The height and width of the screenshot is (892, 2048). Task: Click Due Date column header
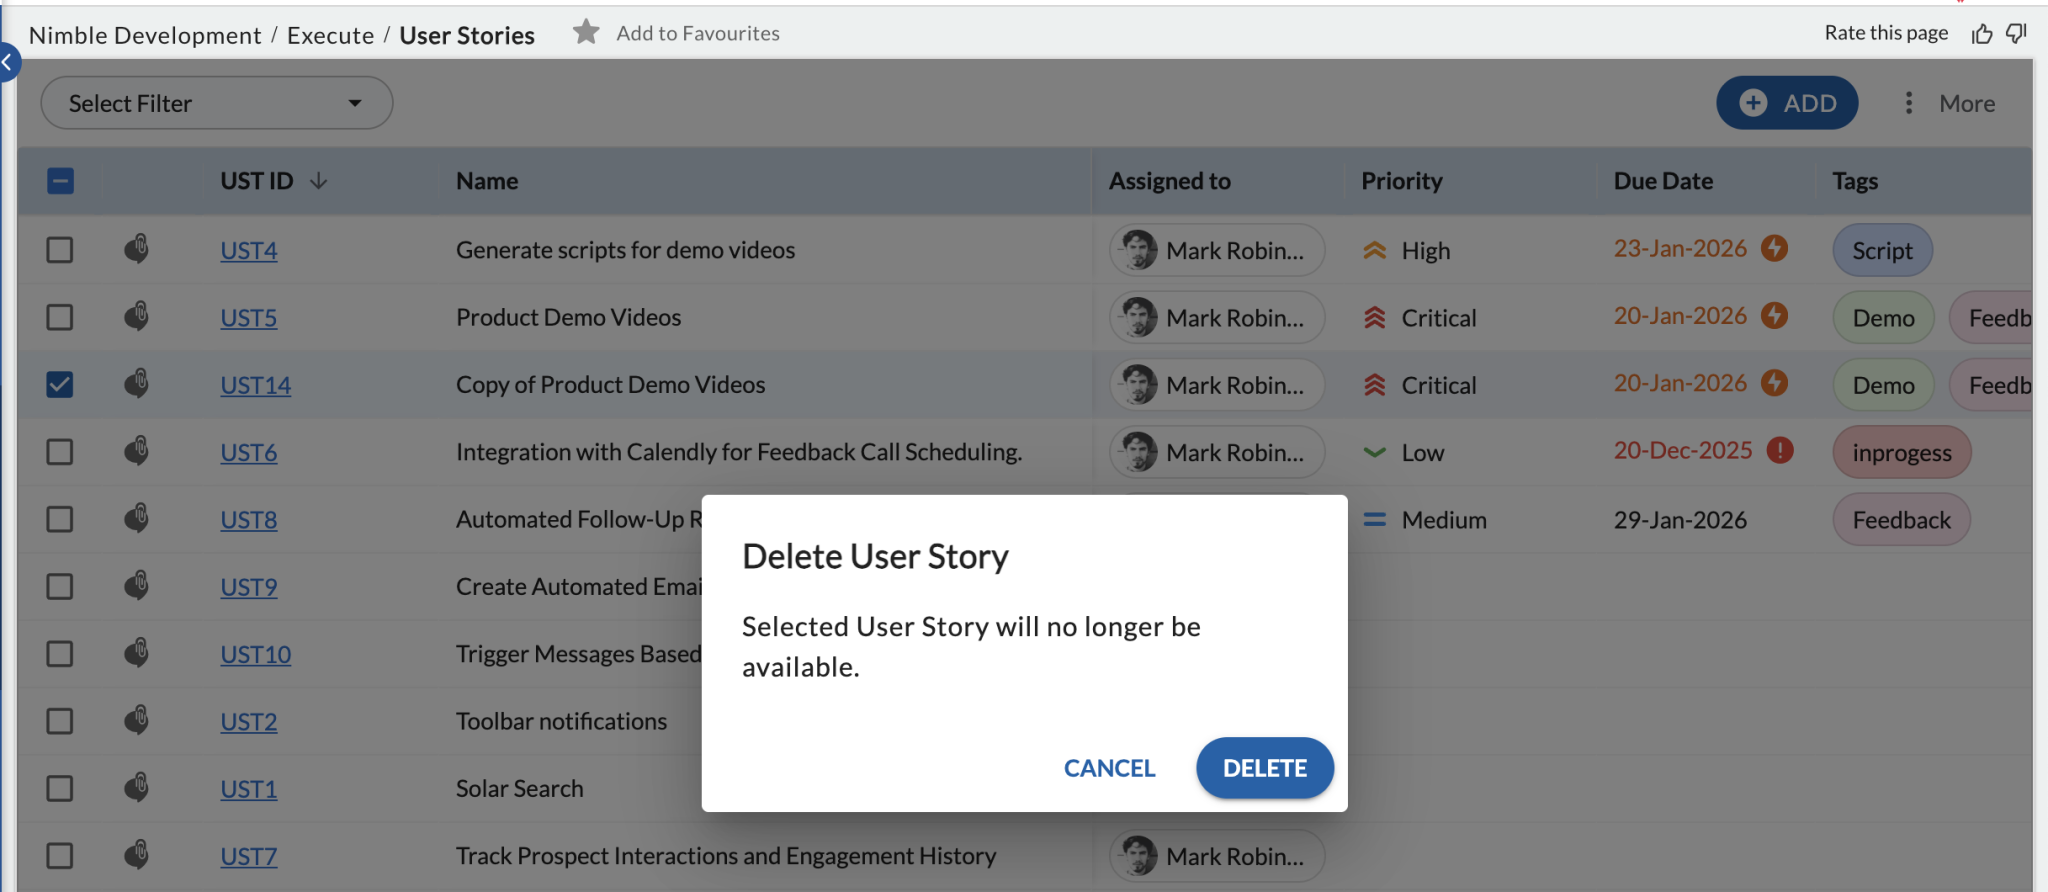(x=1663, y=181)
